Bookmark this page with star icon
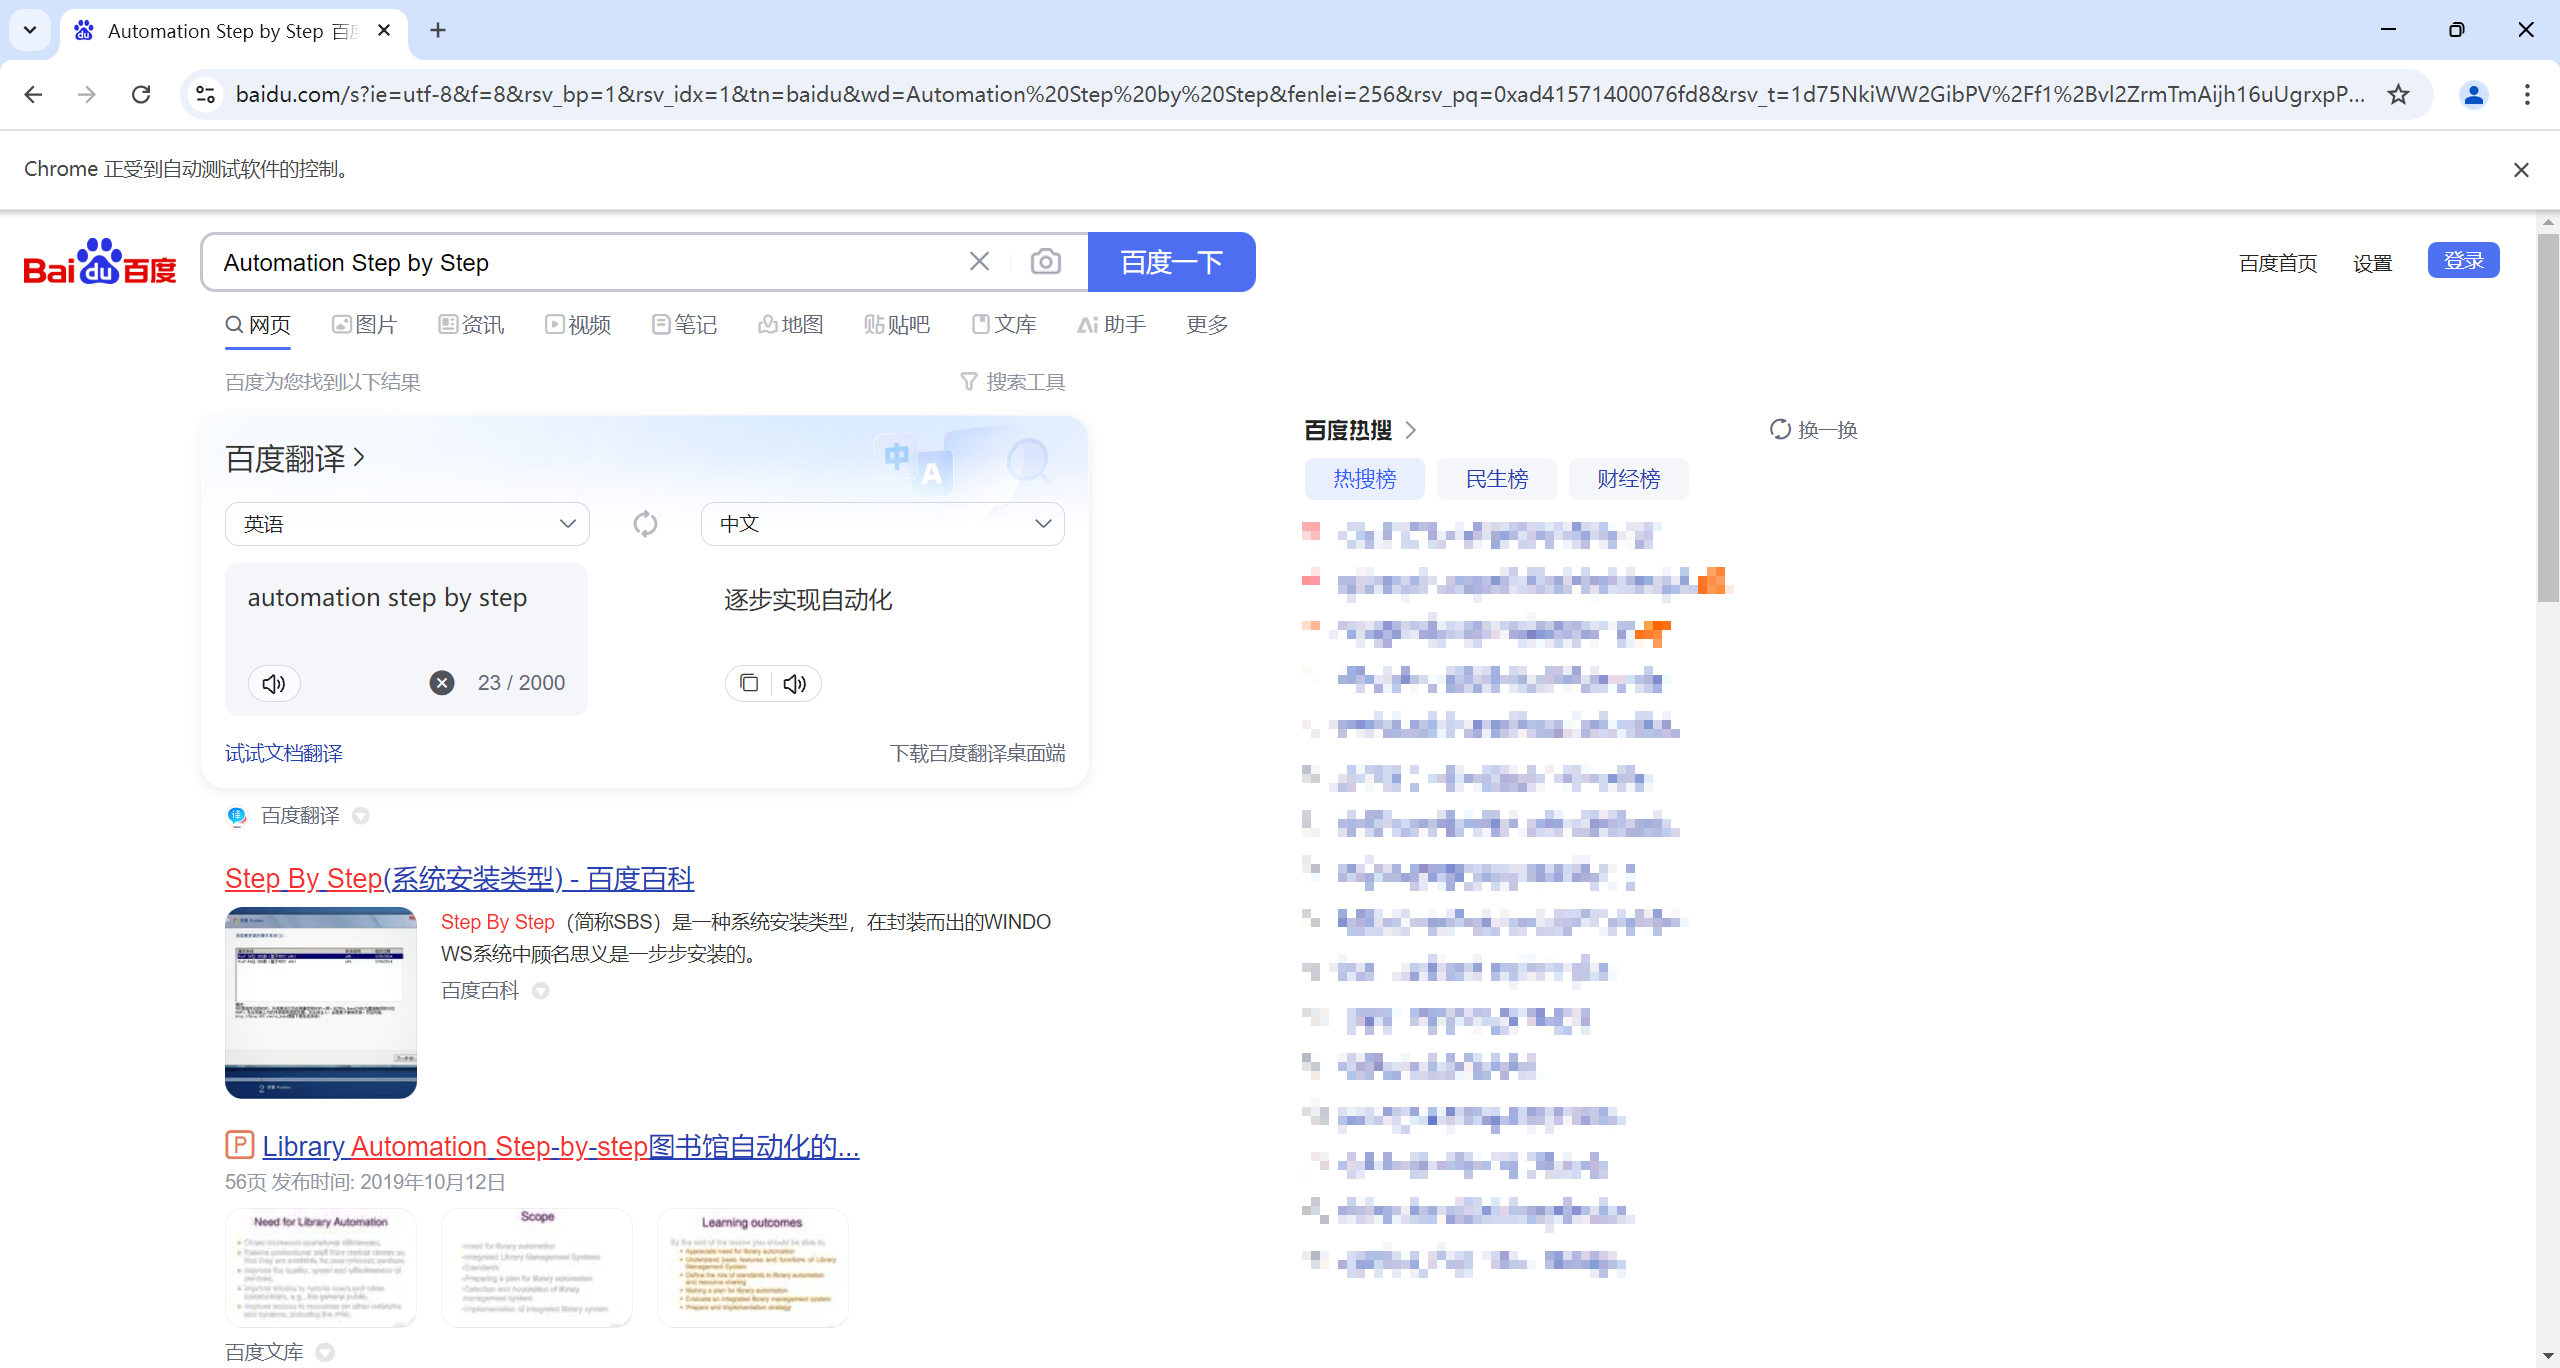Image resolution: width=2560 pixels, height=1368 pixels. [x=2399, y=94]
